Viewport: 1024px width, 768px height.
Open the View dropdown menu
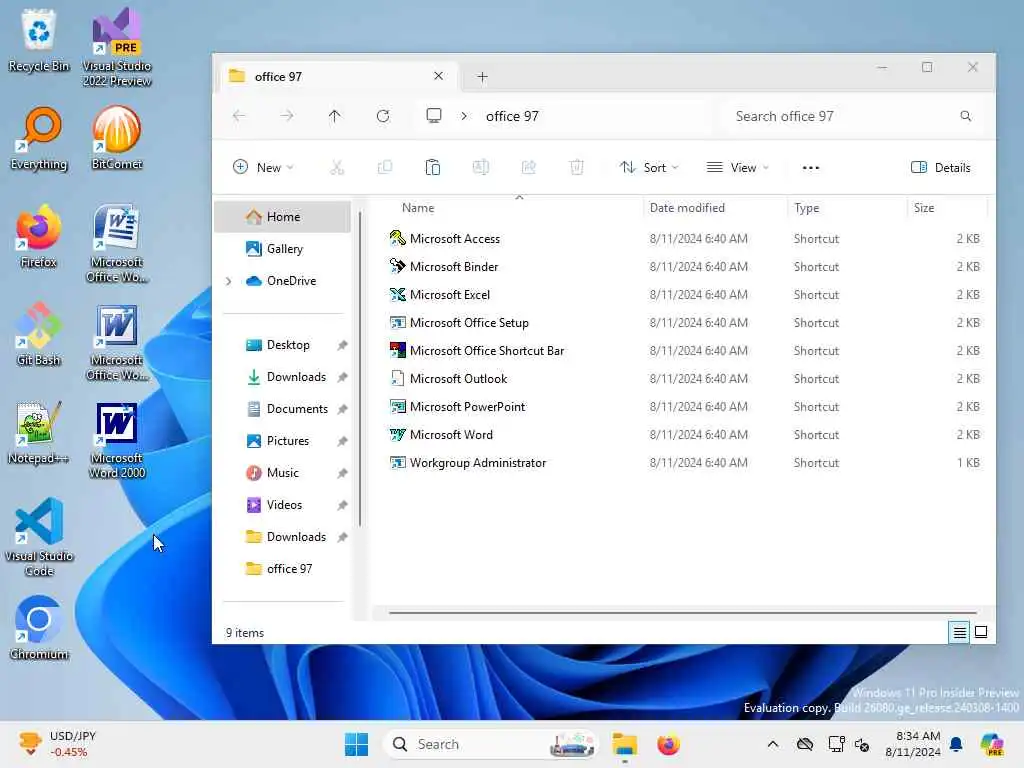[738, 168]
